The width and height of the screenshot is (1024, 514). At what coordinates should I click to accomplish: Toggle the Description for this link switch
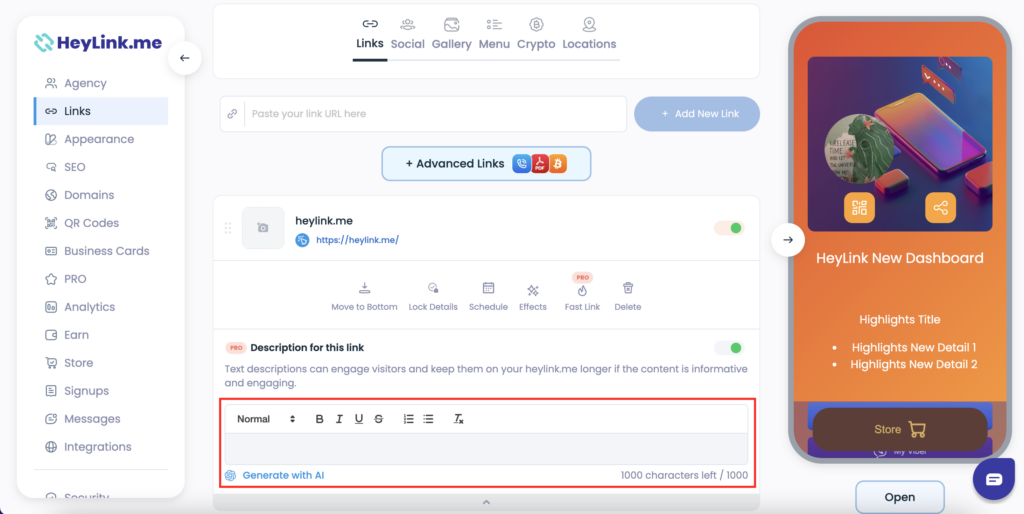click(x=729, y=347)
